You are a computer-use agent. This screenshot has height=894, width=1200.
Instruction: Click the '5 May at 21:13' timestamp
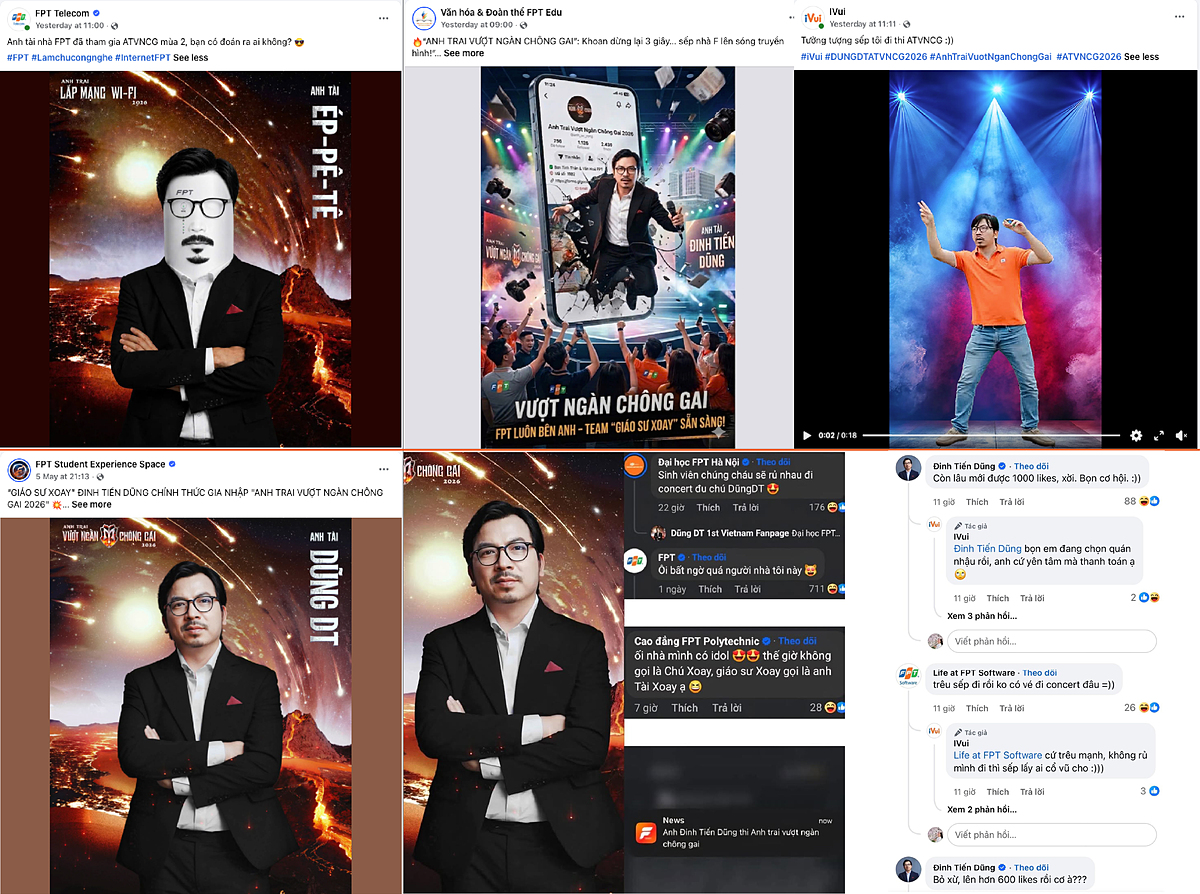click(63, 476)
